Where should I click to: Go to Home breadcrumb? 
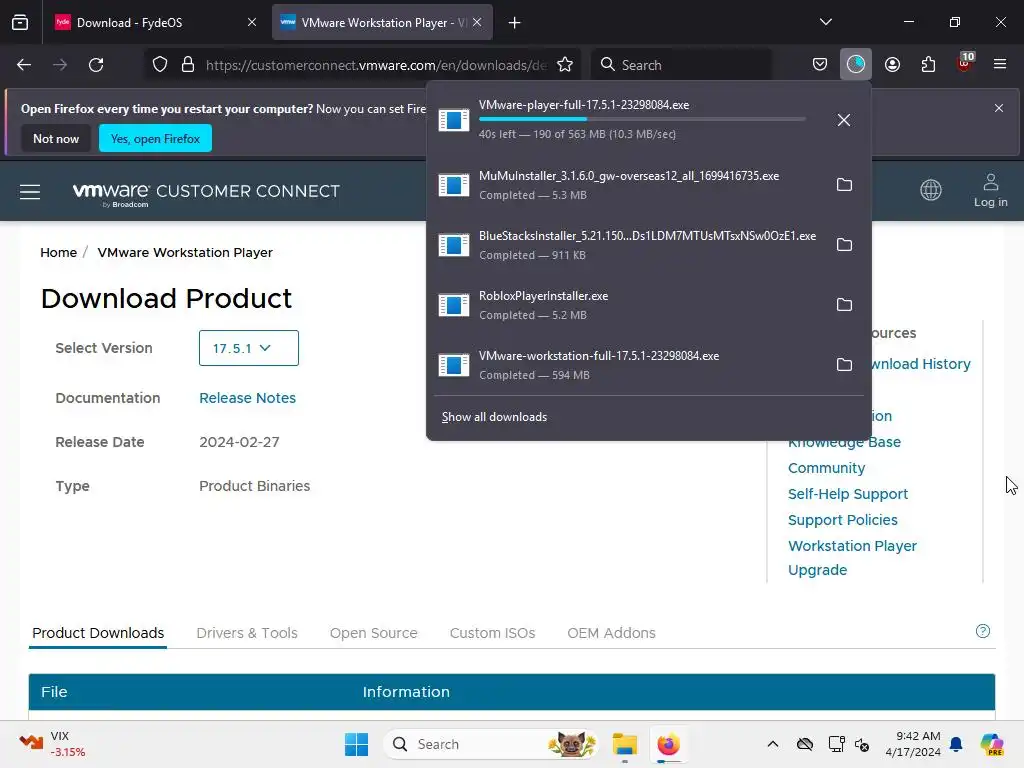58,253
